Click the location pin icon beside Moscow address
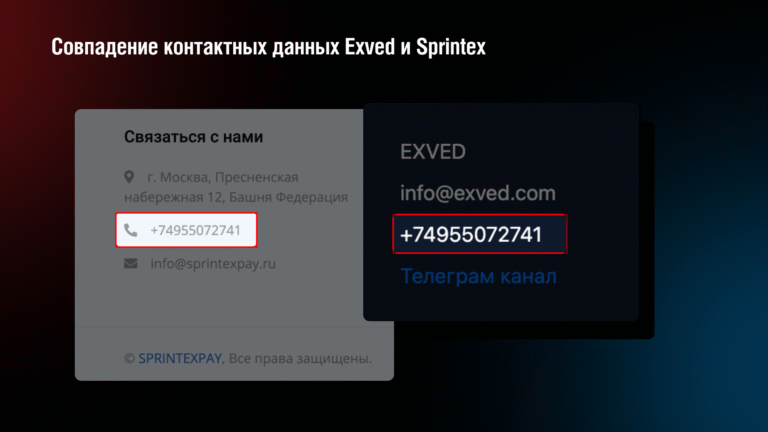The image size is (768, 432). pos(129,177)
